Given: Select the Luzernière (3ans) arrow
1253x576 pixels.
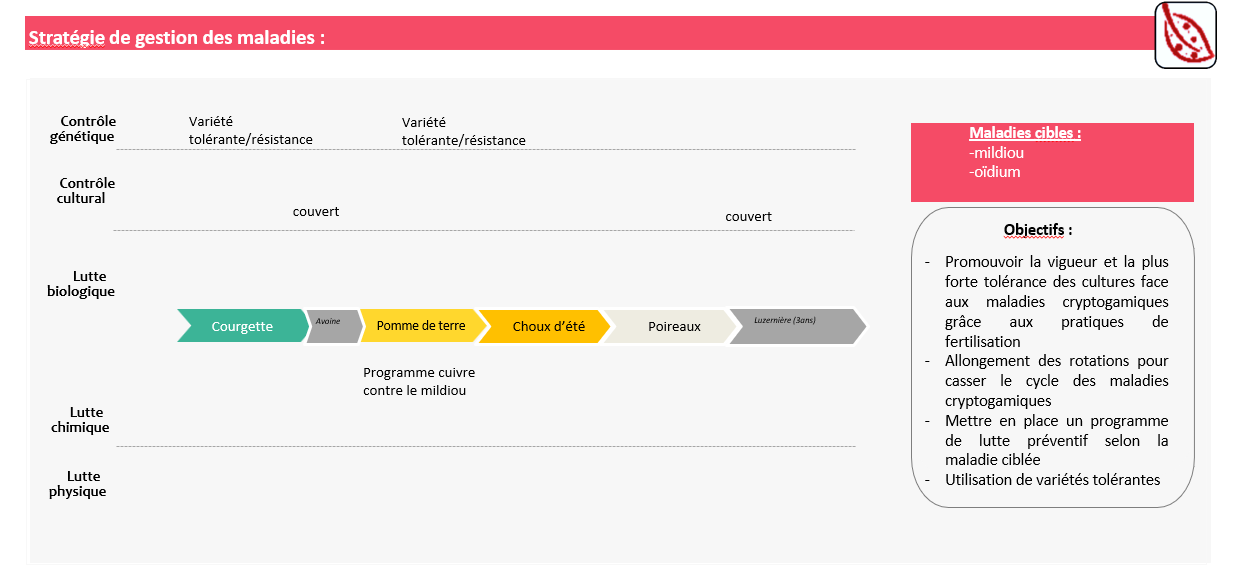Looking at the screenshot, I should coord(797,326).
